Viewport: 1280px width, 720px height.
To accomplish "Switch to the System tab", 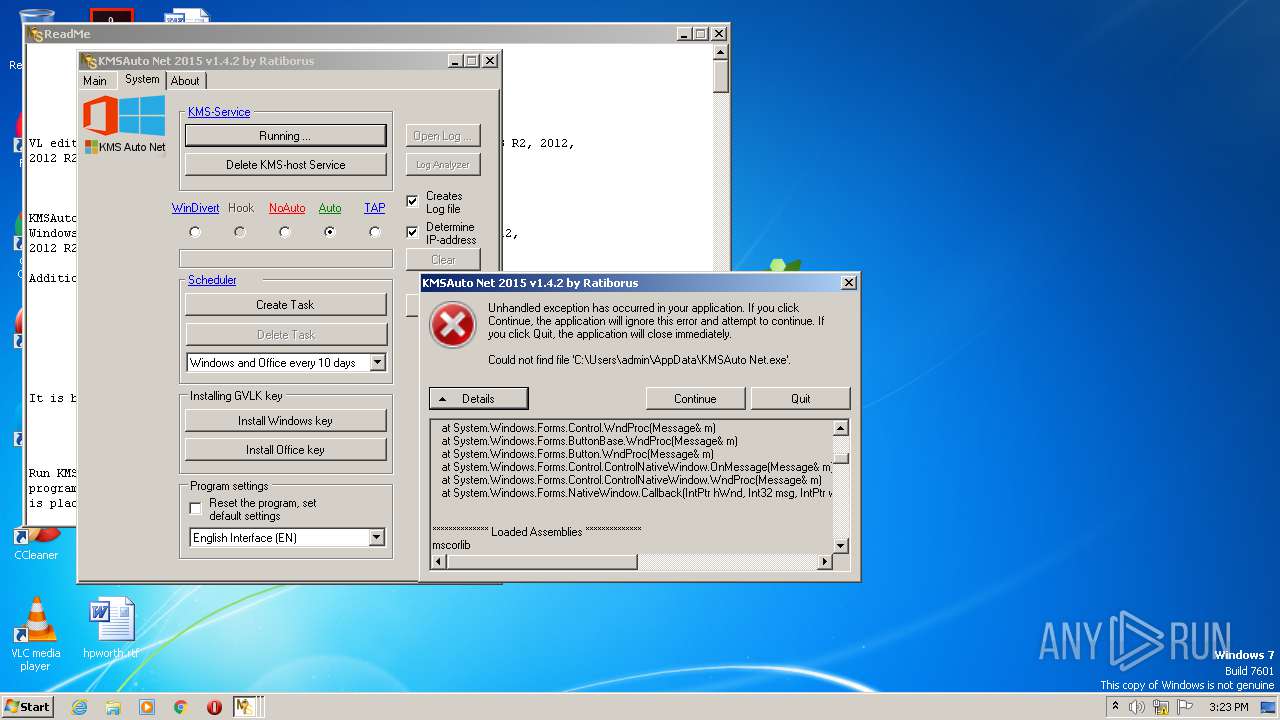I will point(142,79).
